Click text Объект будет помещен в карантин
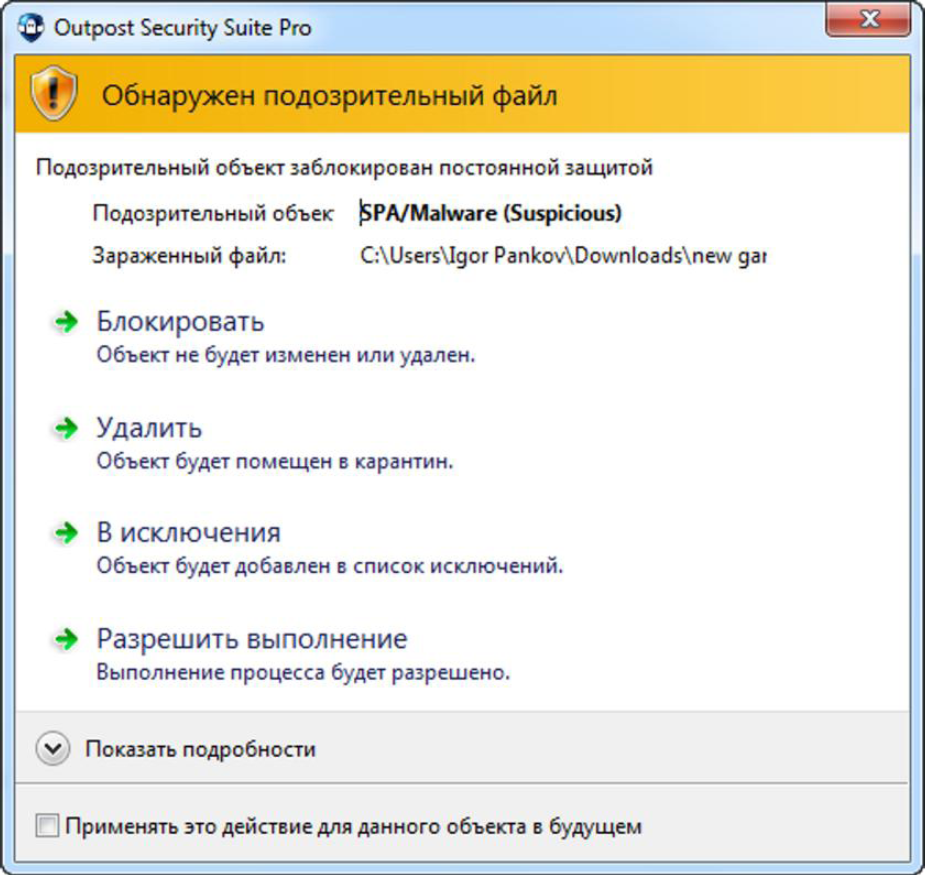 [x=275, y=461]
